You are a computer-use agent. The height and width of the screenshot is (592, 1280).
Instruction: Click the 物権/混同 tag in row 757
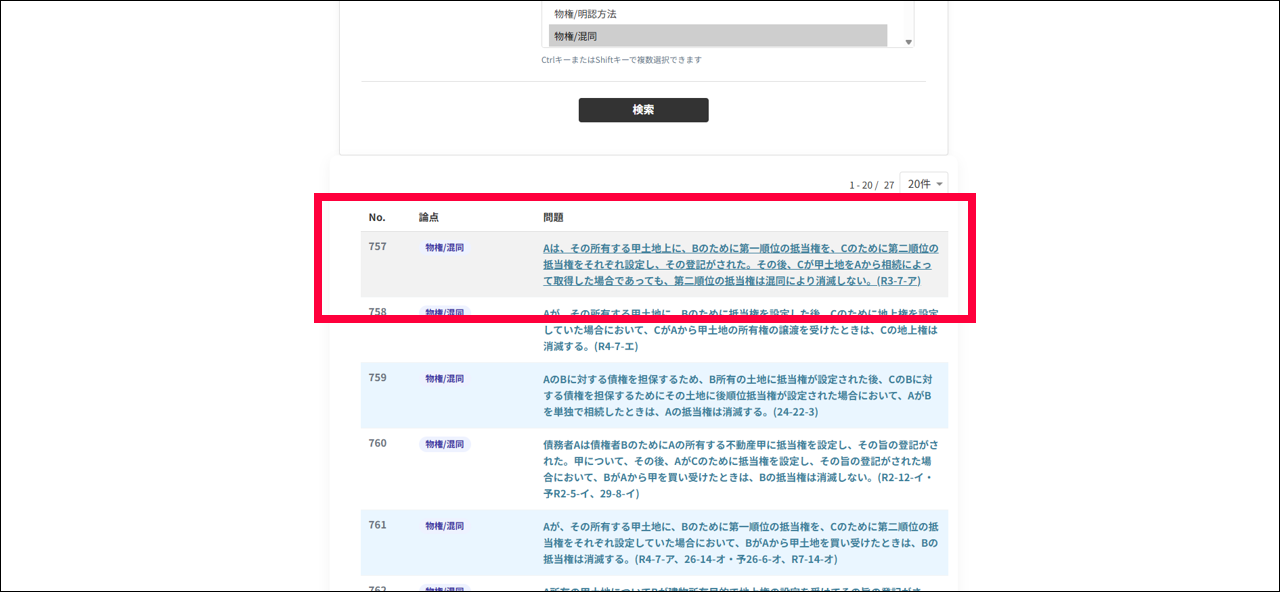(444, 247)
